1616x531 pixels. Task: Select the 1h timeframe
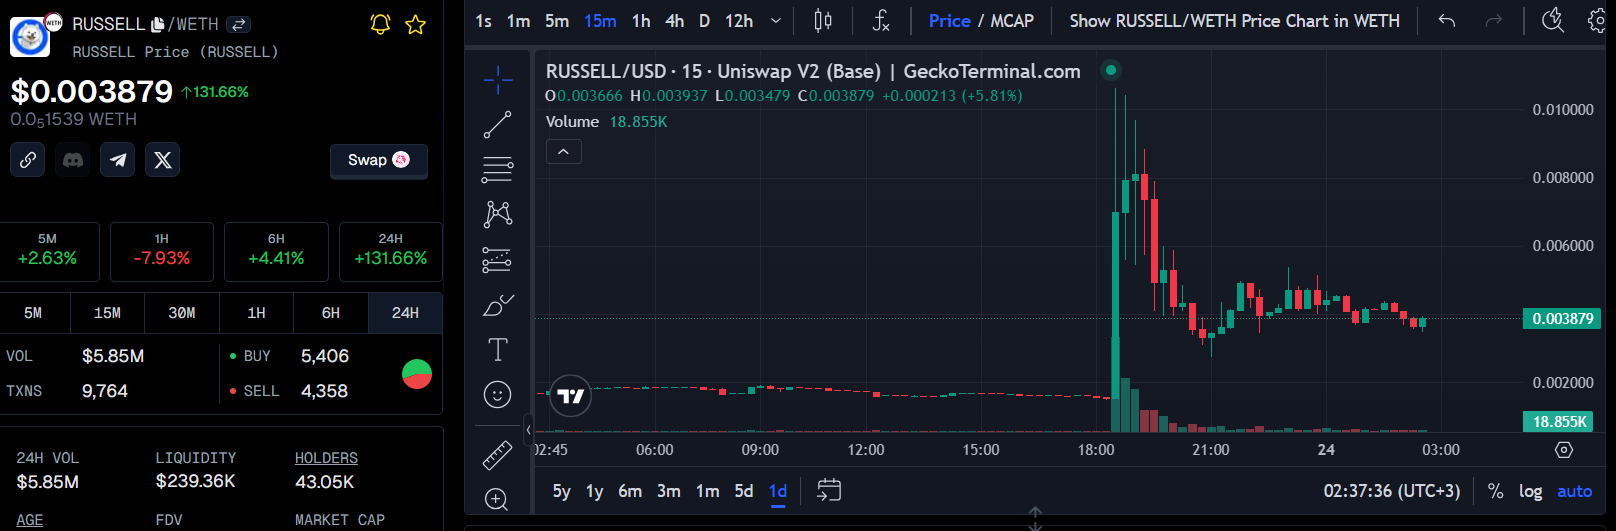[x=641, y=21]
